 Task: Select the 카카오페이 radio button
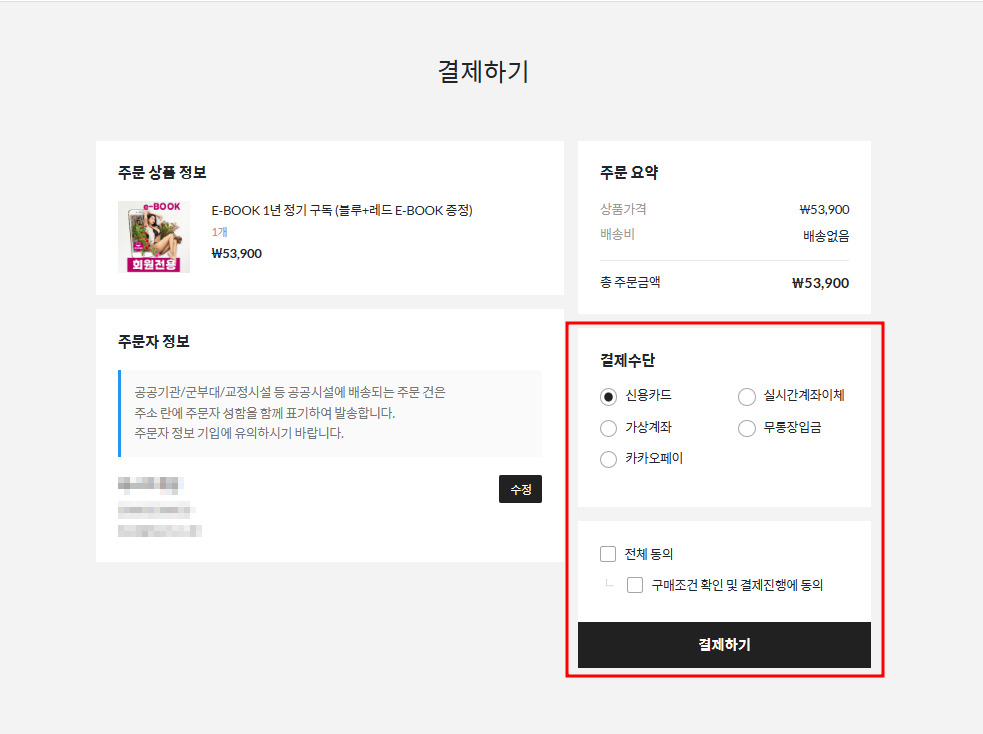pyautogui.click(x=608, y=459)
